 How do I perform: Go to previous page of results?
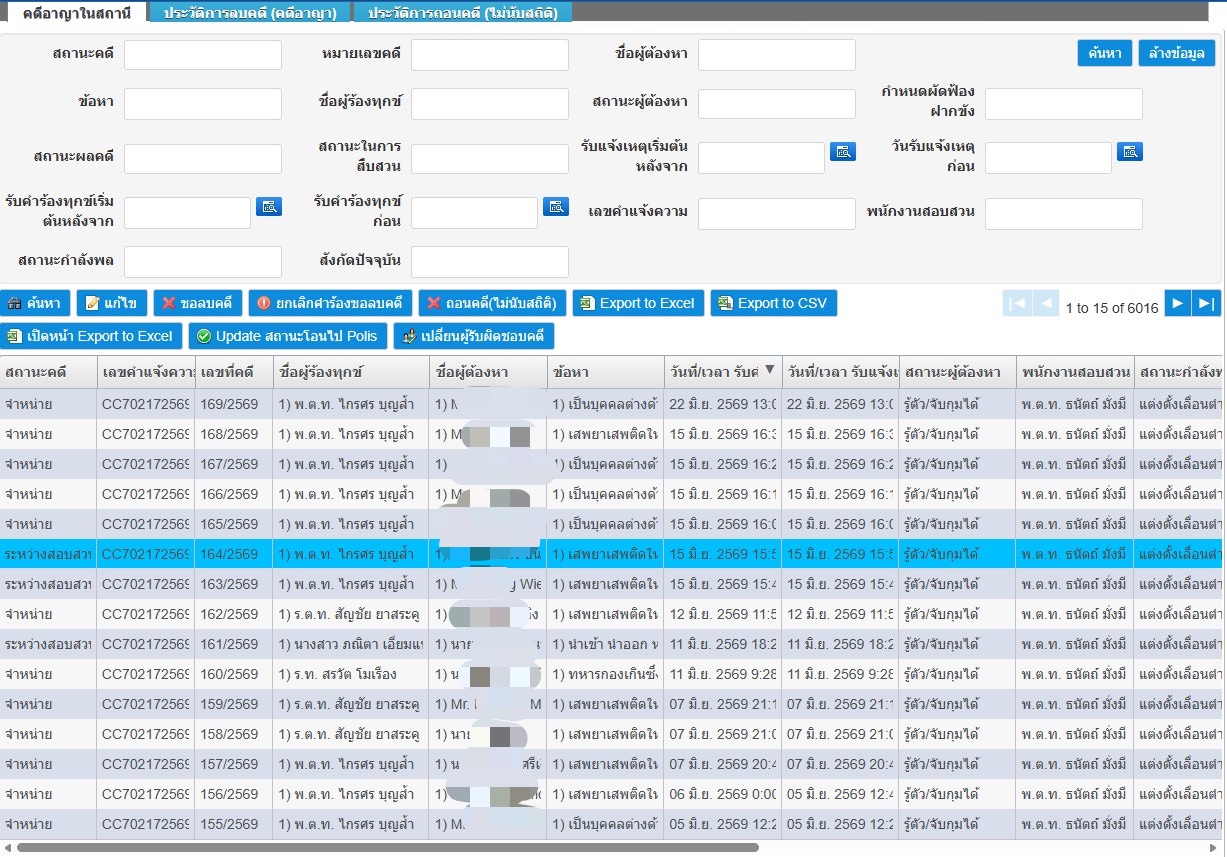tap(1046, 303)
